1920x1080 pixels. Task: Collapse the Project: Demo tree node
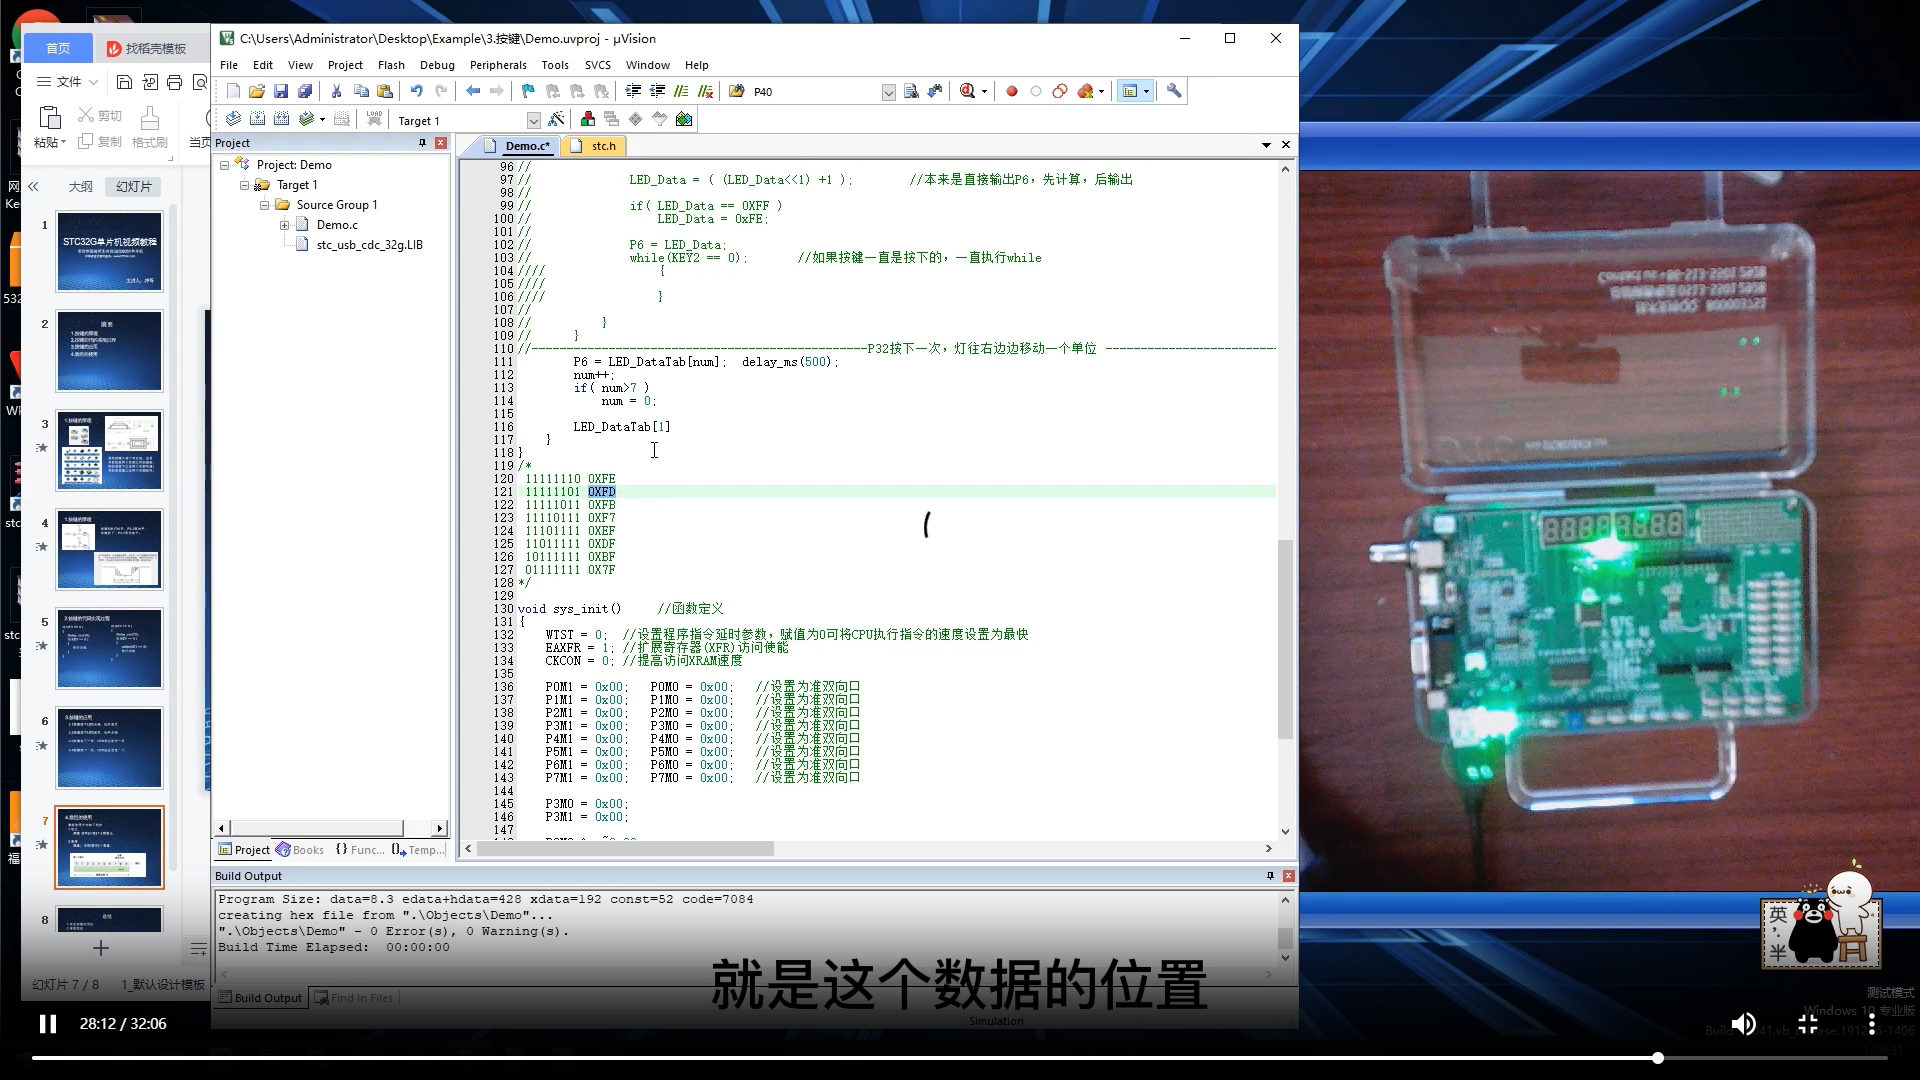(x=225, y=165)
